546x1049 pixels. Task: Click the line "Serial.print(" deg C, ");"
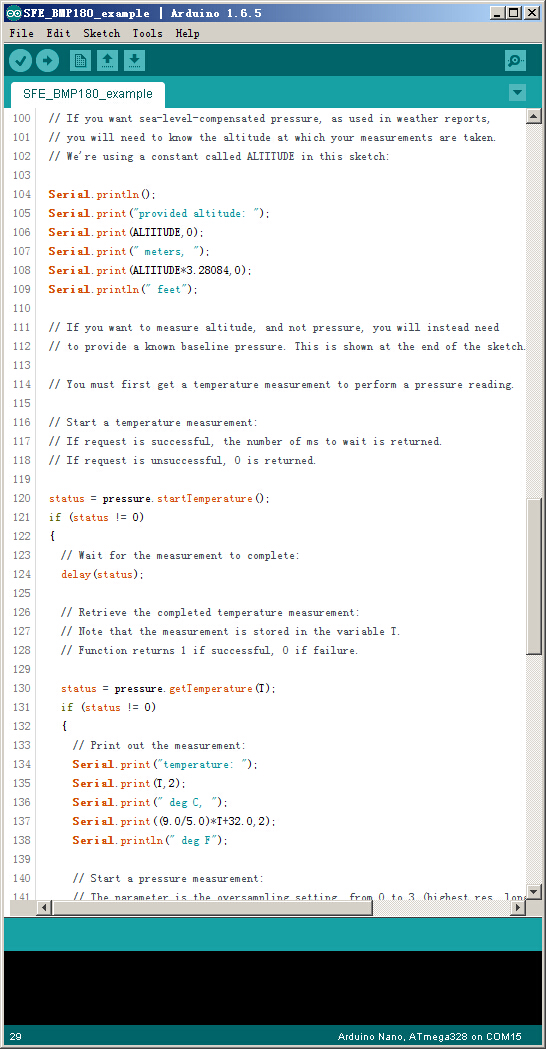[150, 802]
